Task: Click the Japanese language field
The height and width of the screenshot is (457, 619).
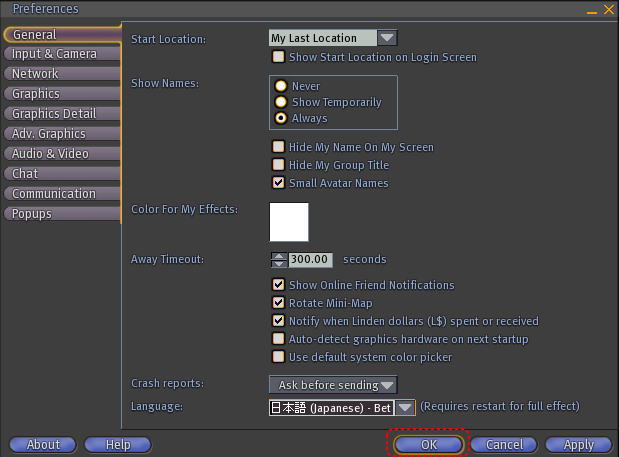Action: point(332,407)
